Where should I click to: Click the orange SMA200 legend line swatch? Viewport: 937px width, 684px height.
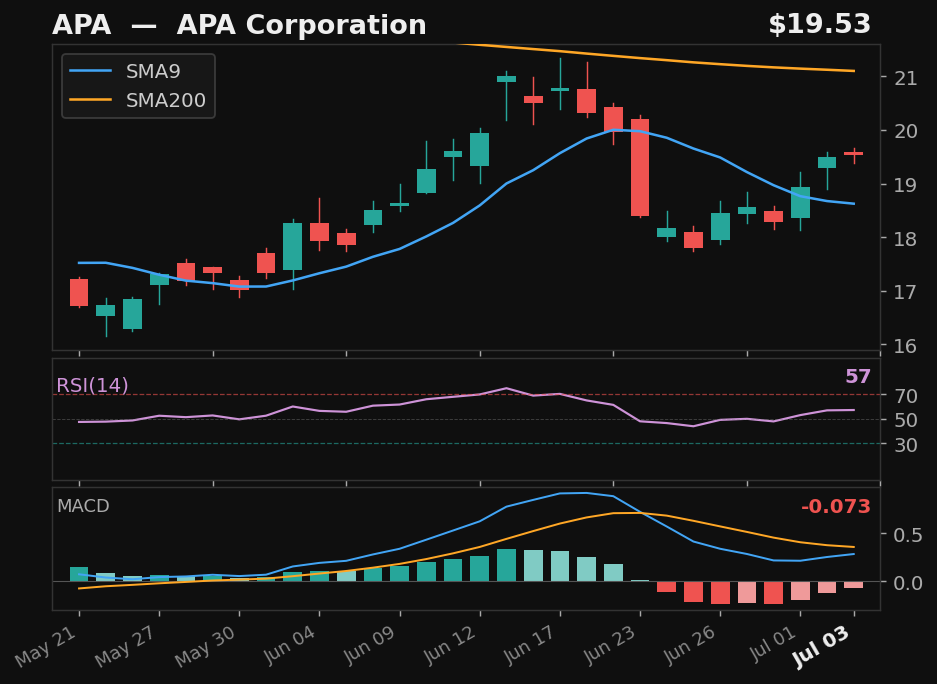[x=90, y=100]
